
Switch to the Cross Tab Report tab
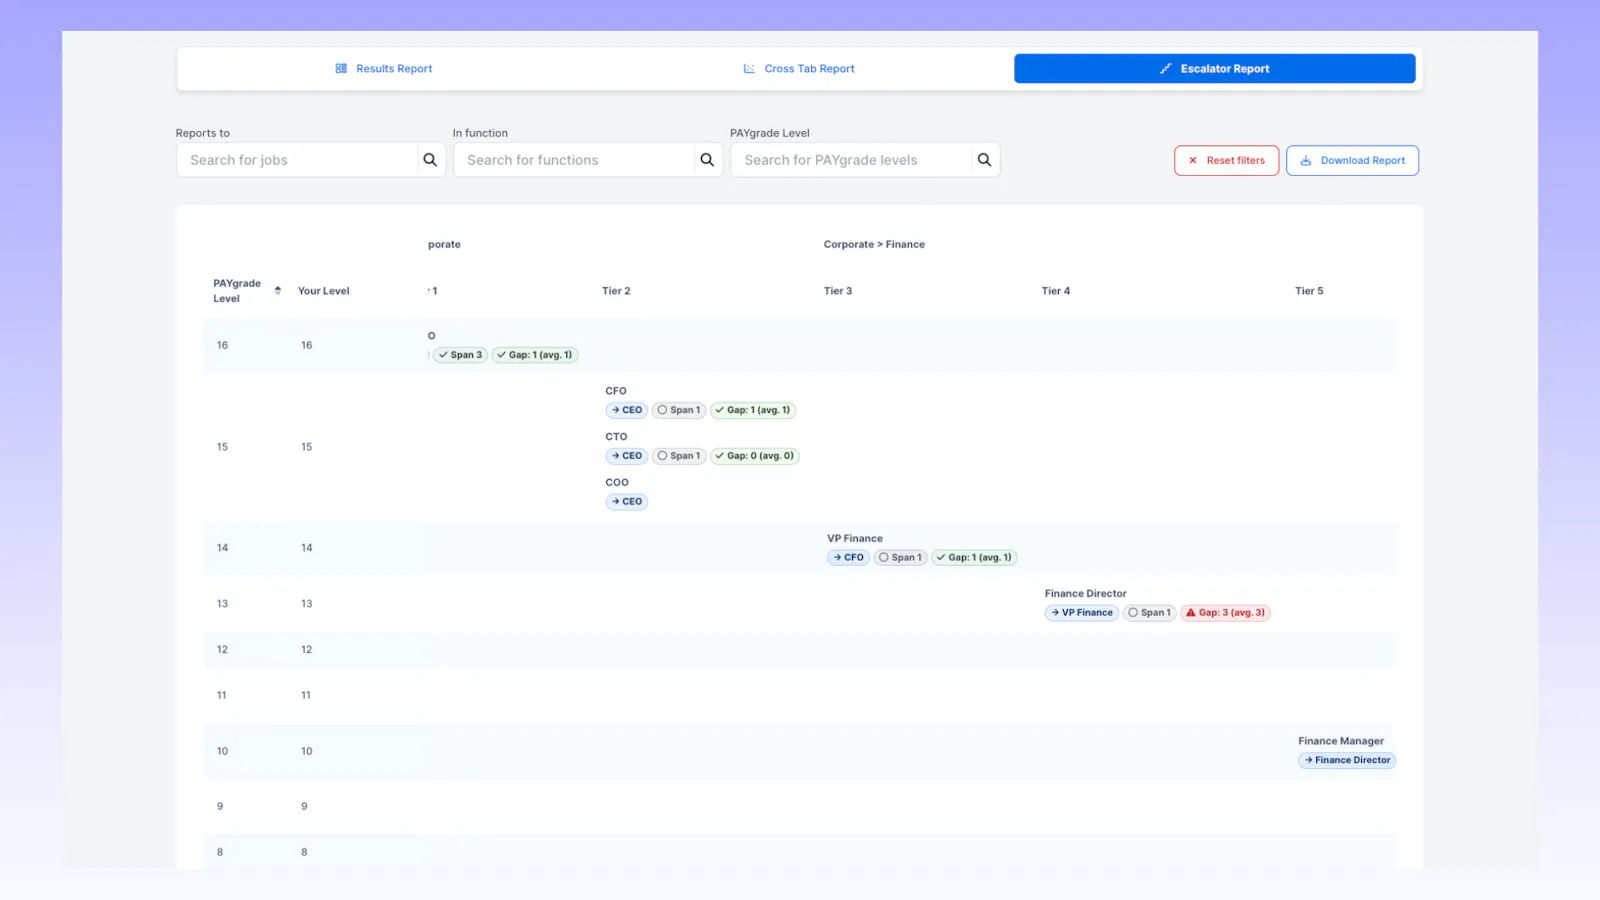tap(799, 69)
